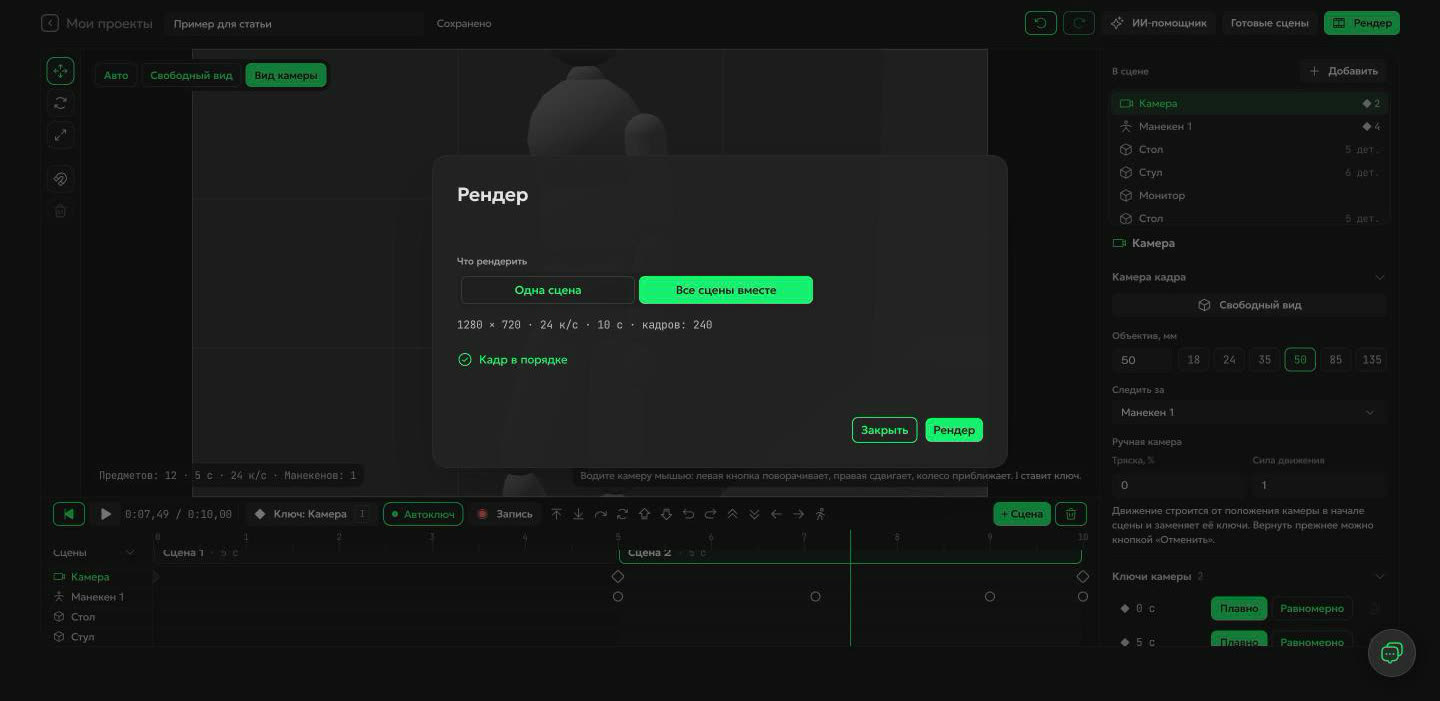This screenshot has width=1440, height=701.
Task: Select the move tool in the left toolbar
Action: (x=60, y=71)
